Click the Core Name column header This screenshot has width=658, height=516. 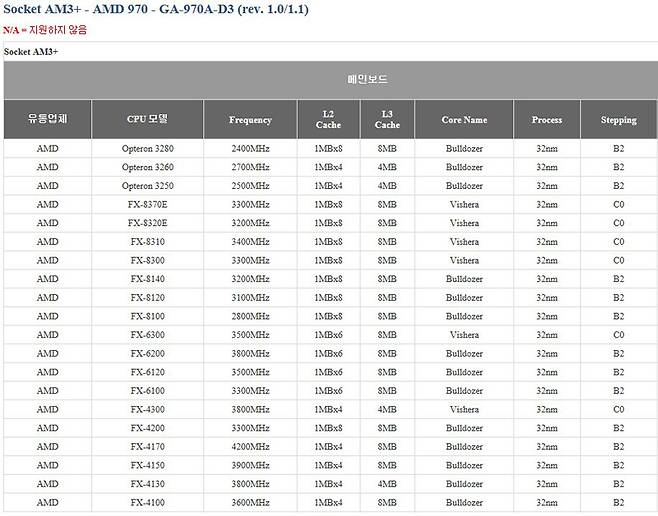pyautogui.click(x=464, y=119)
